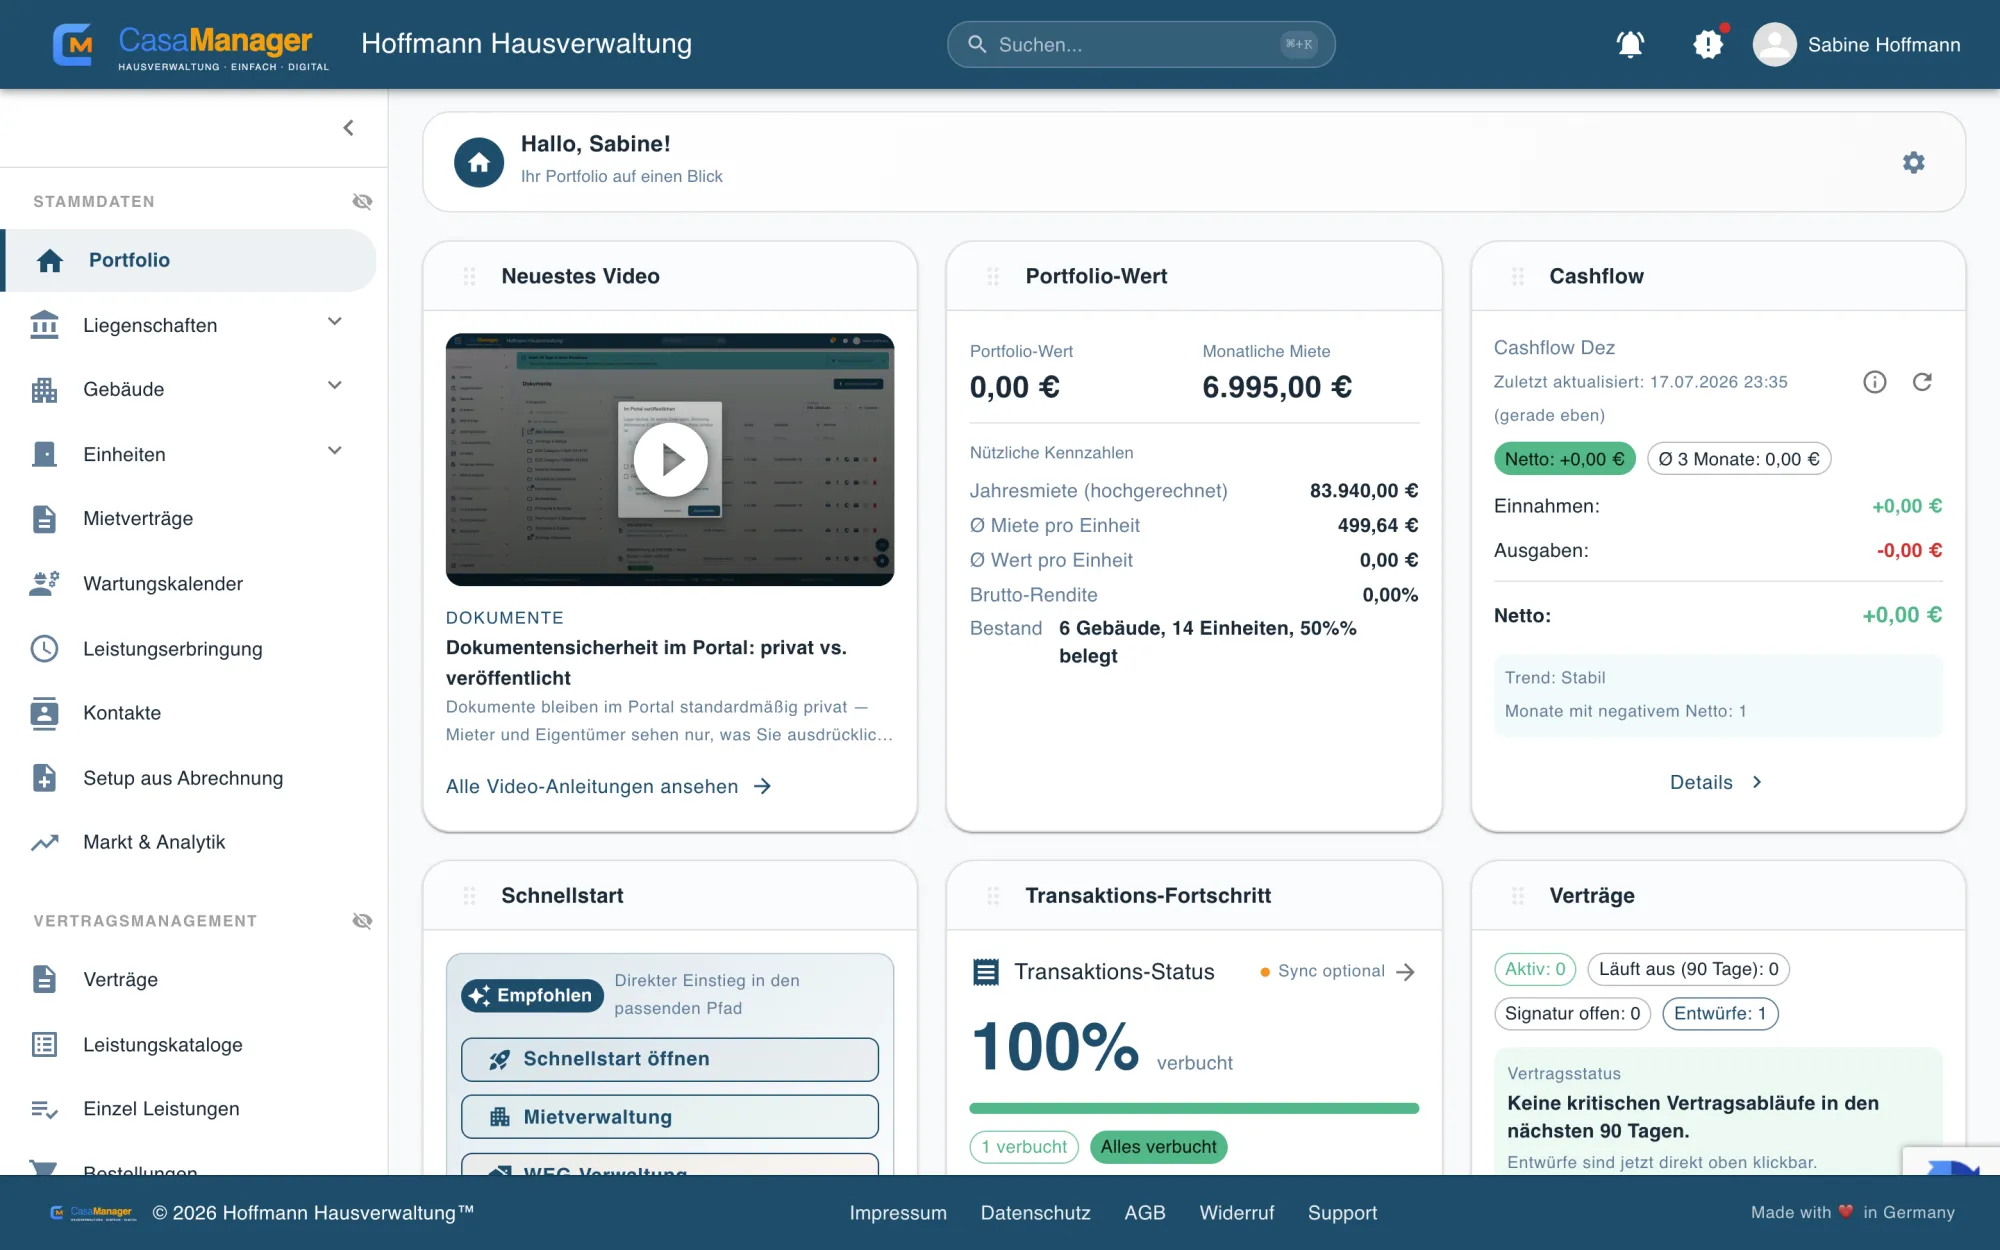2000x1250 pixels.
Task: Expand the Gebäude submenu
Action: tap(335, 386)
